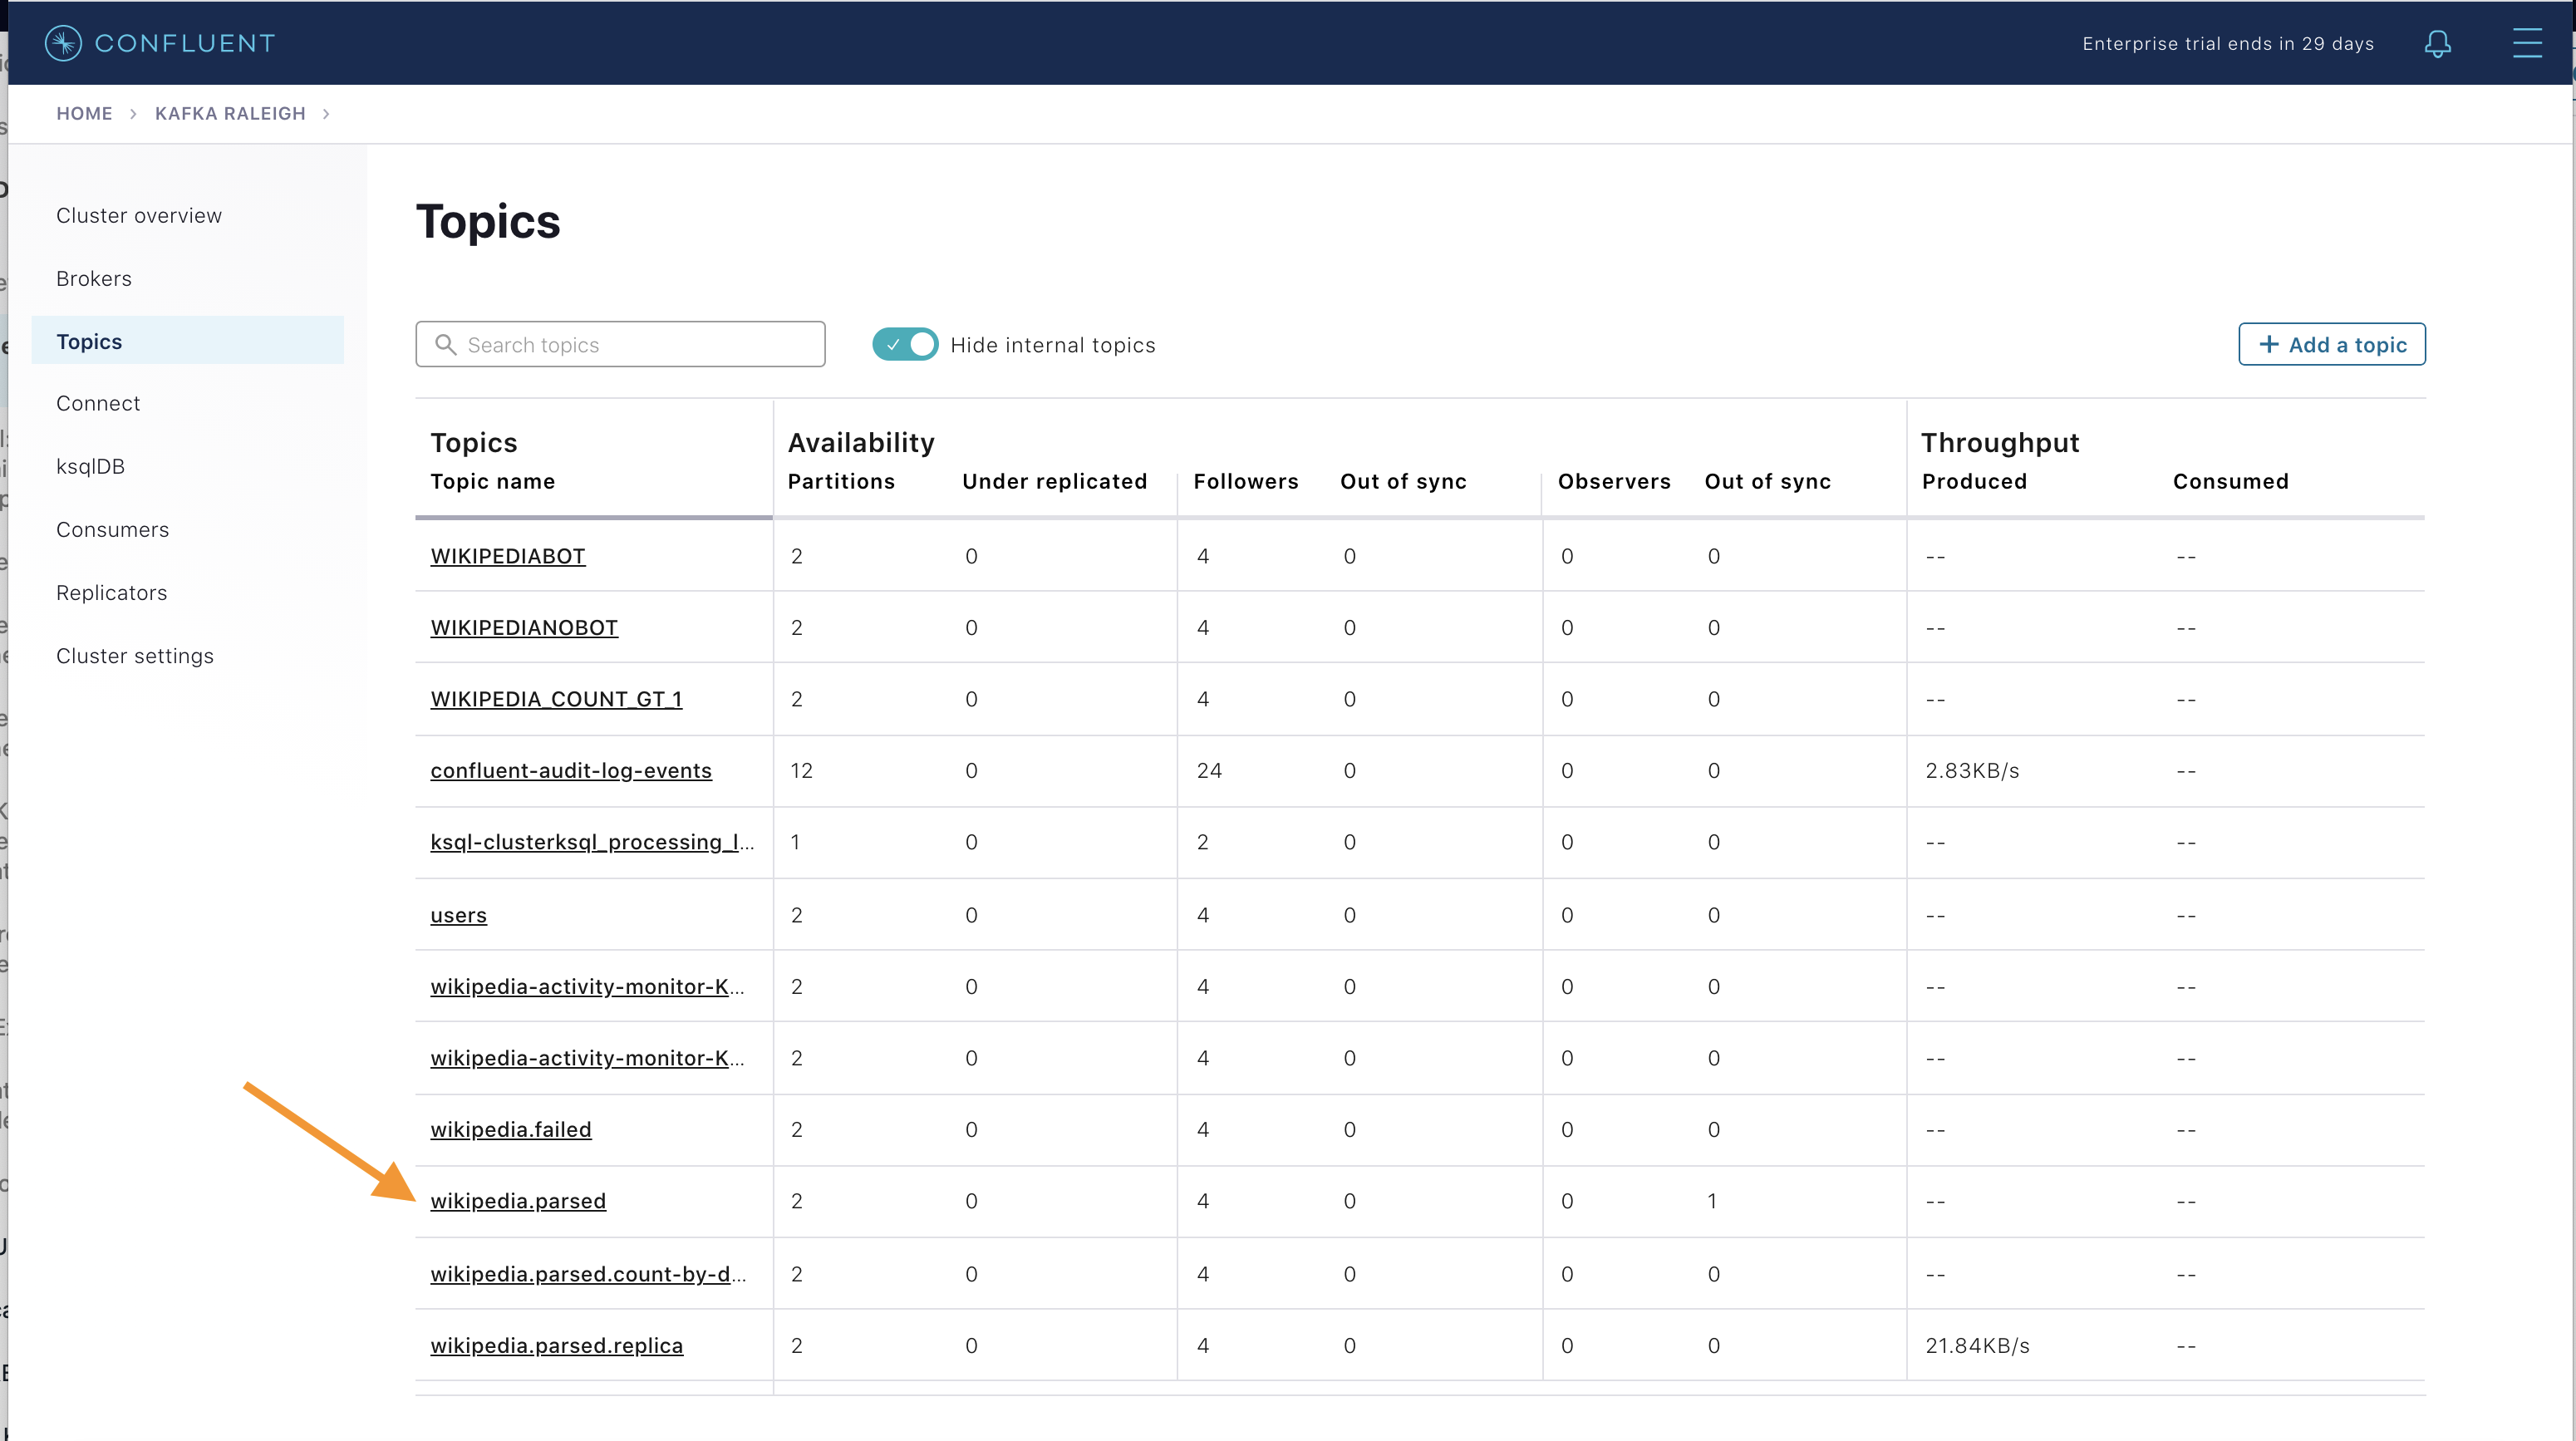This screenshot has width=2576, height=1441.
Task: Sort by Observers column header
Action: (x=1614, y=481)
